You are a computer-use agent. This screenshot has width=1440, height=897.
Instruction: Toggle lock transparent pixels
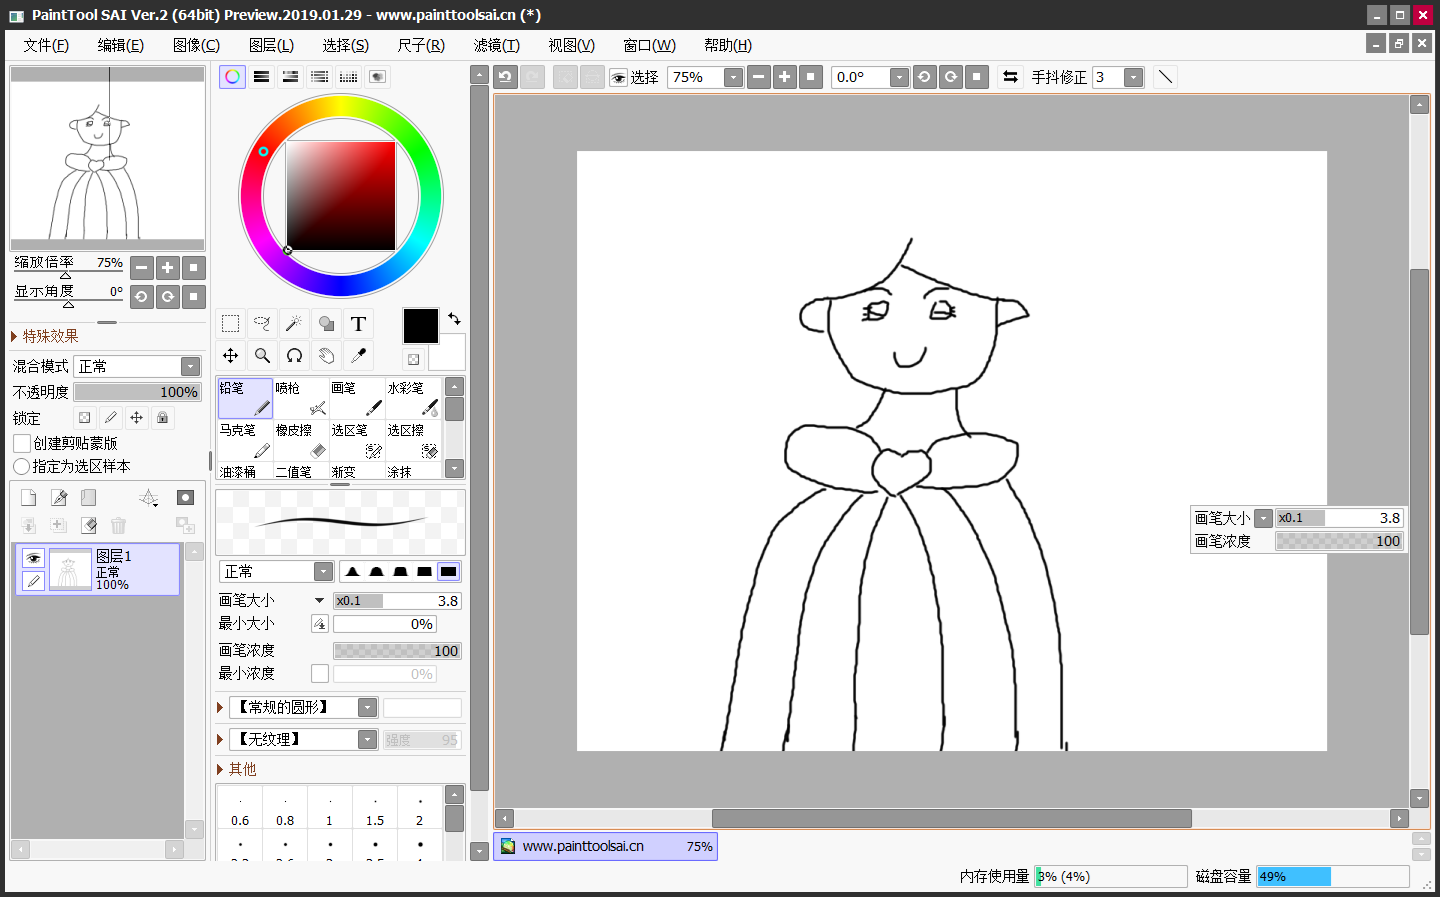pos(84,418)
